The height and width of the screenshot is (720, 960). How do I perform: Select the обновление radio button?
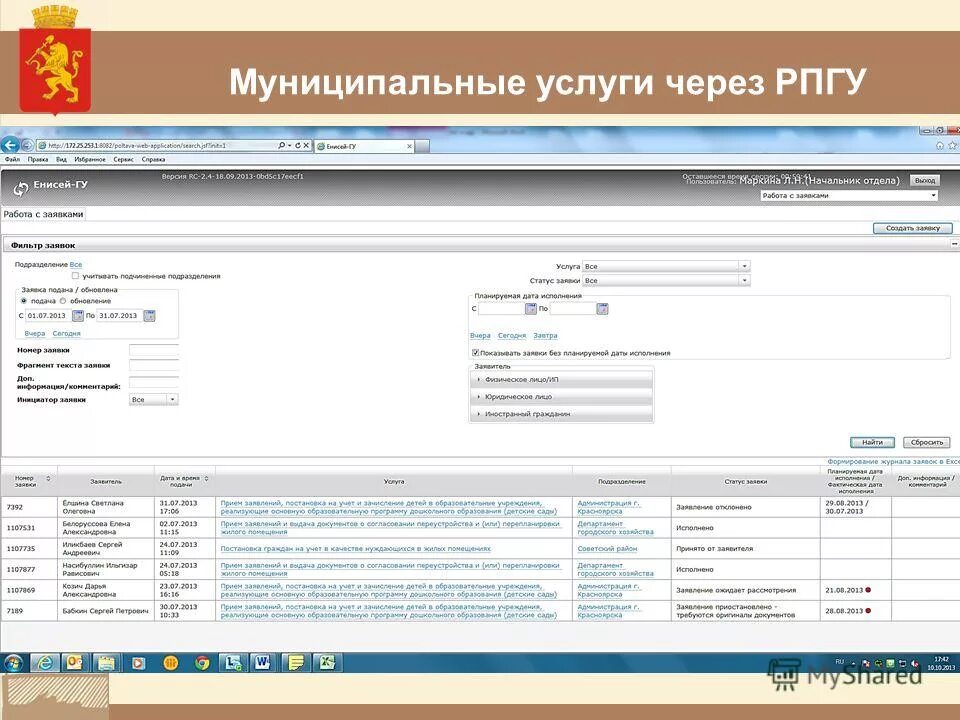coord(62,301)
